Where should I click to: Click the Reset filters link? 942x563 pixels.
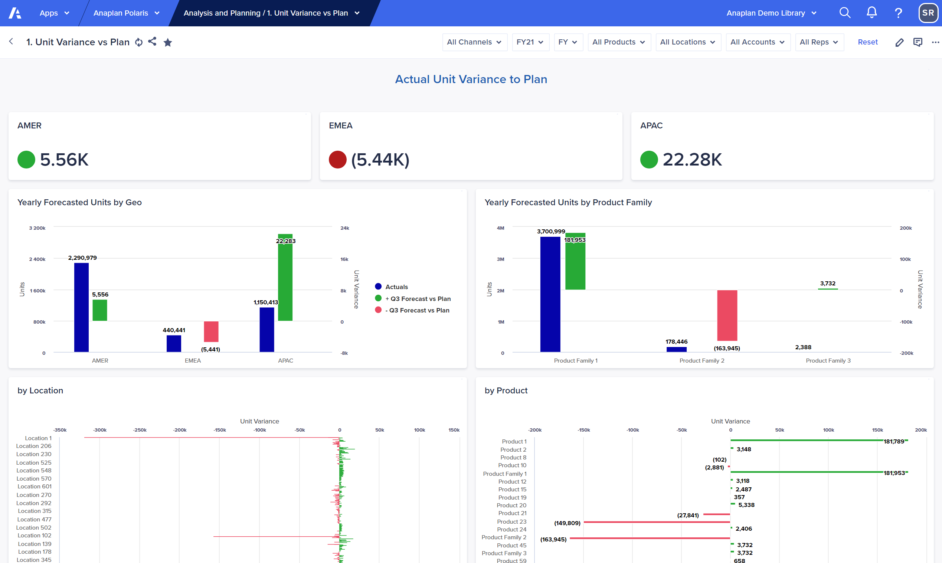pos(867,42)
